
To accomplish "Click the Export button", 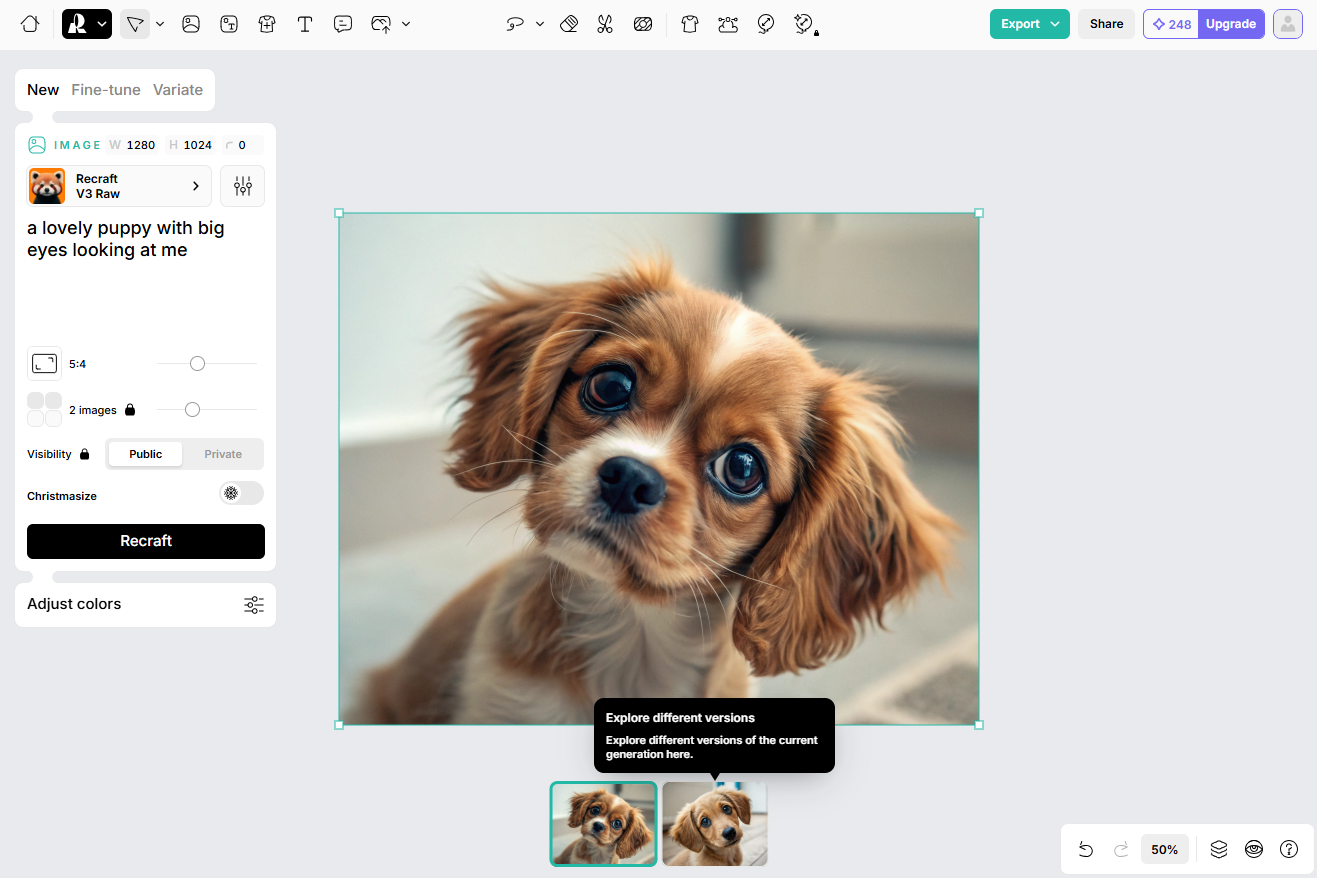I will tap(1030, 24).
